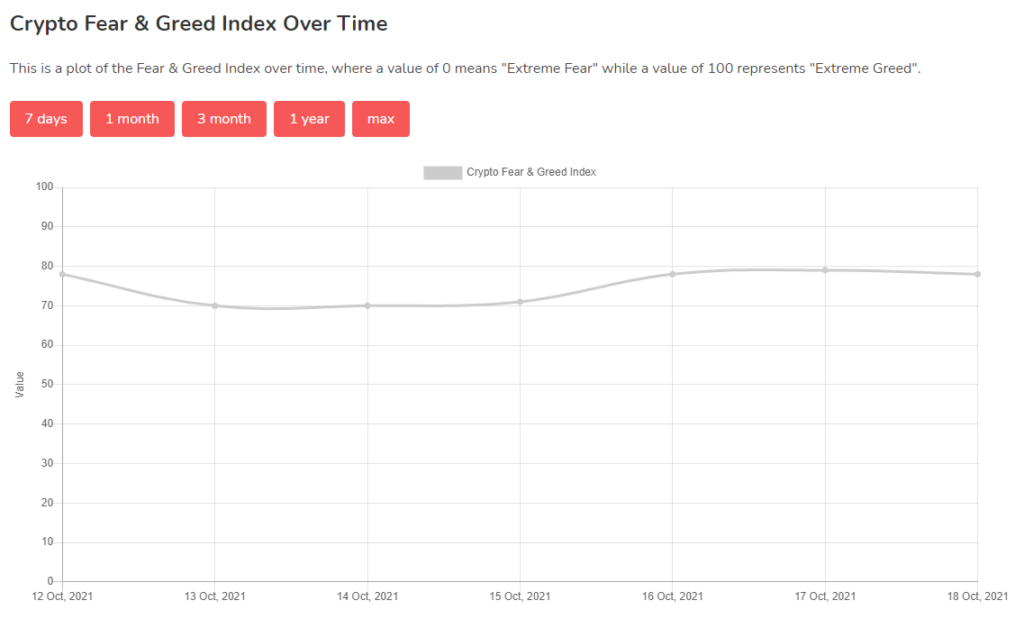Click the Crypto Fear & Greed Index Over Time heading
This screenshot has width=1024, height=619.
pos(199,24)
